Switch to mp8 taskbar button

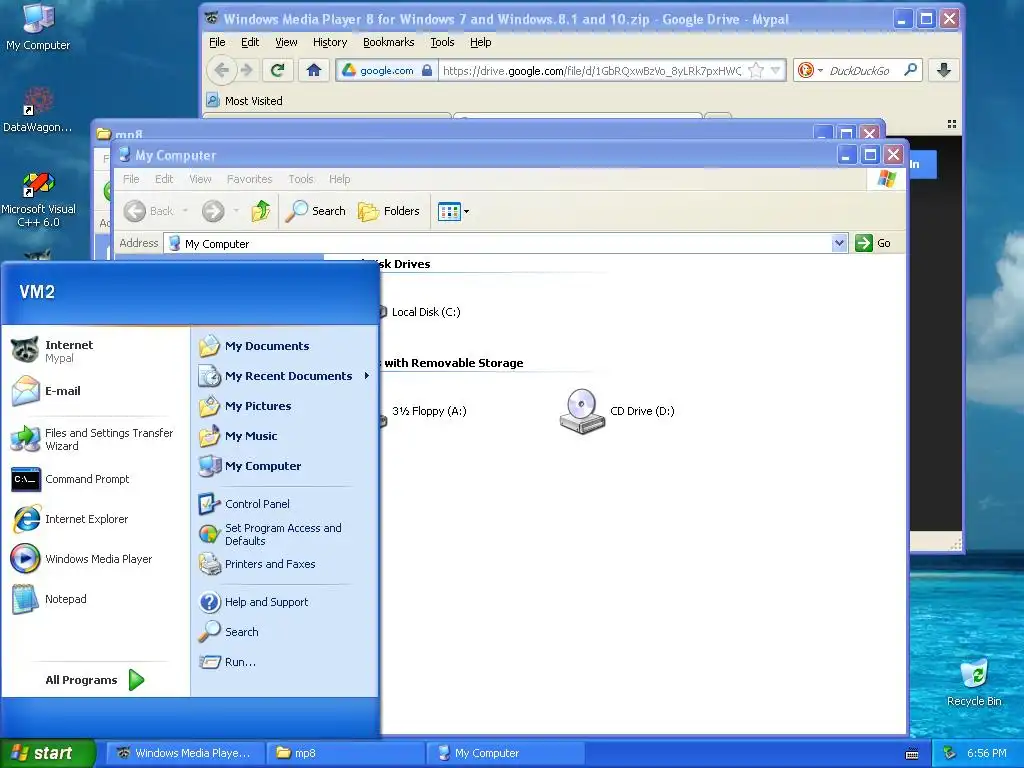click(346, 753)
